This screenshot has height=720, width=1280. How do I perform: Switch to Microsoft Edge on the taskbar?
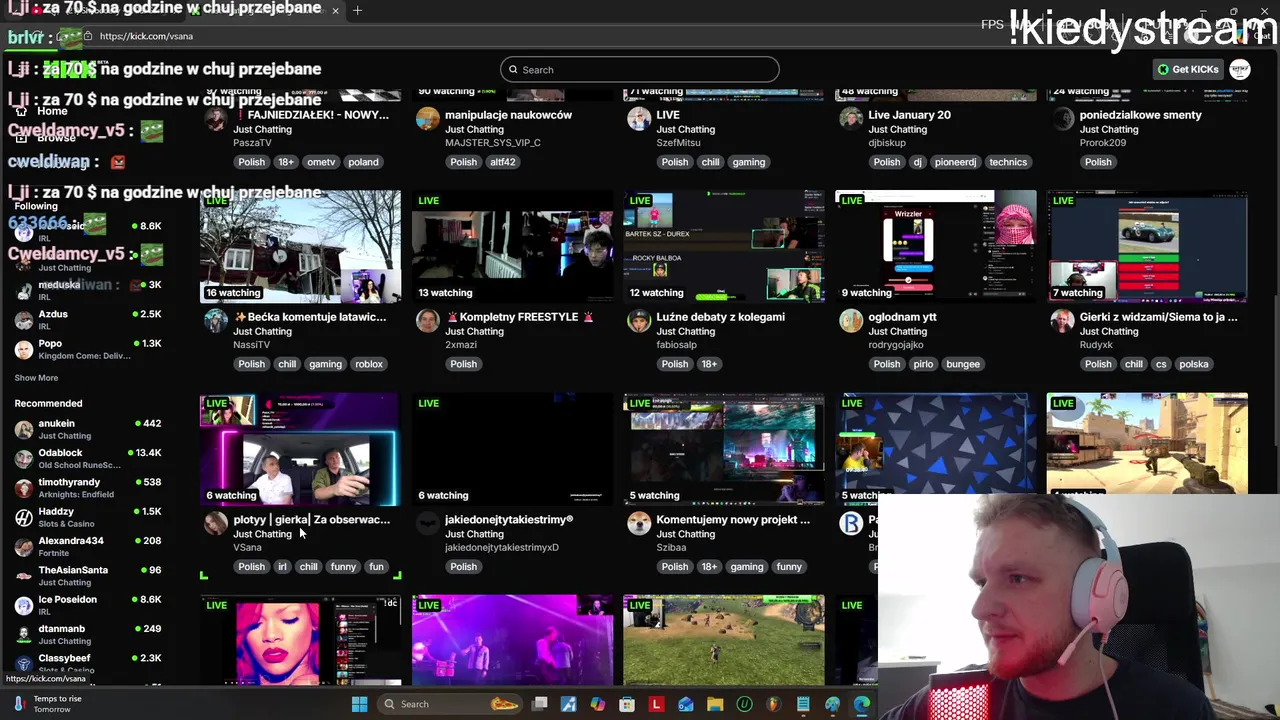(861, 704)
